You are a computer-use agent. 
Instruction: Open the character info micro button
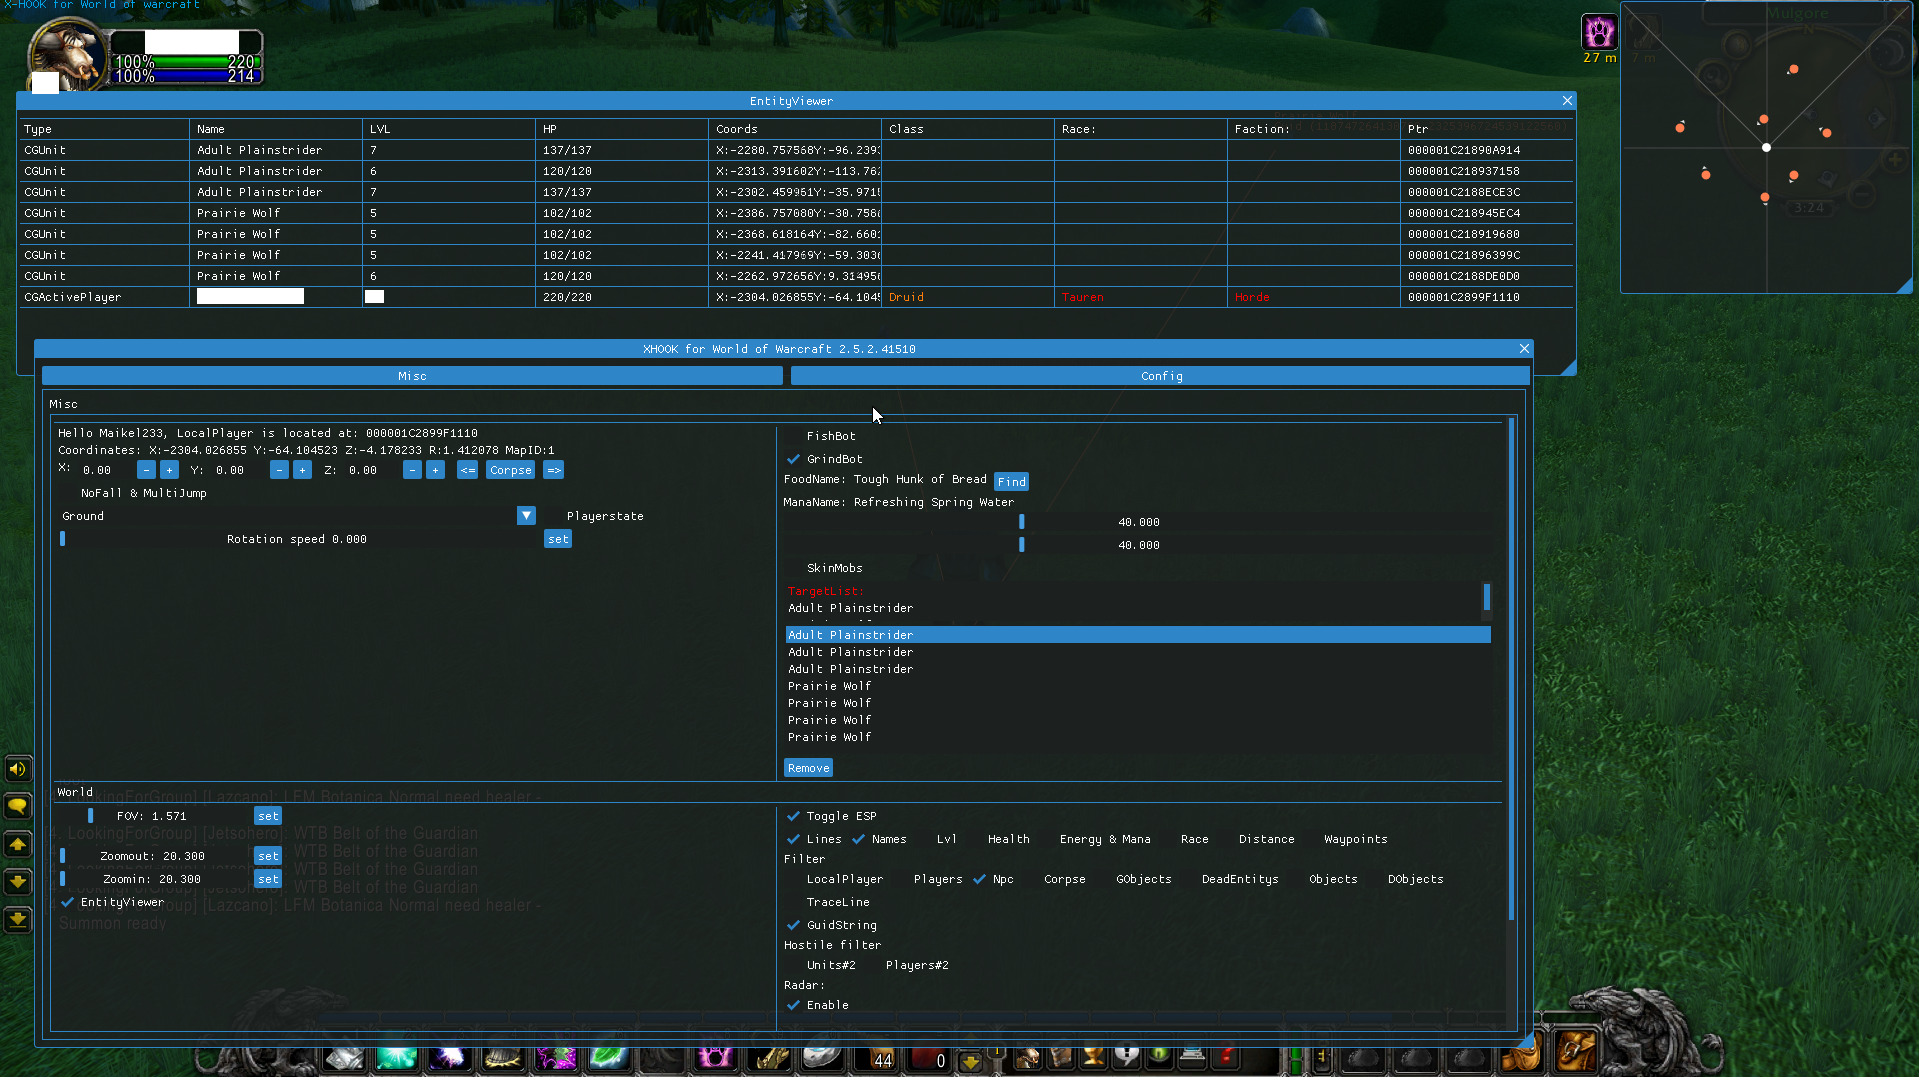(1027, 1057)
